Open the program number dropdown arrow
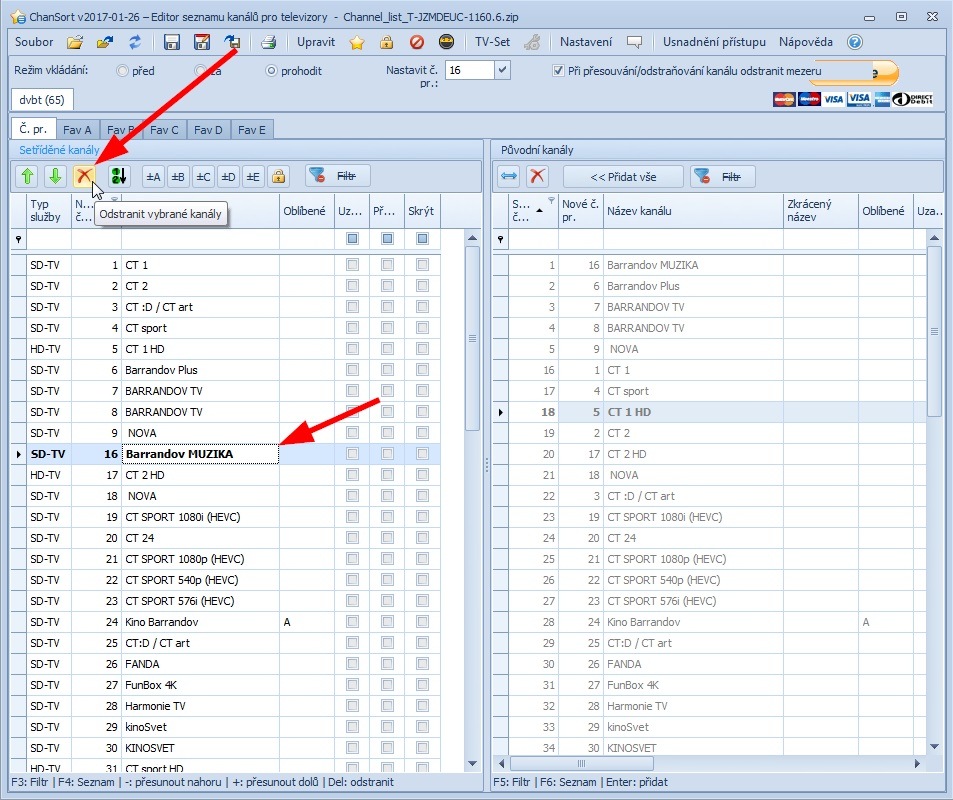Viewport: 953px width, 800px height. [x=503, y=70]
